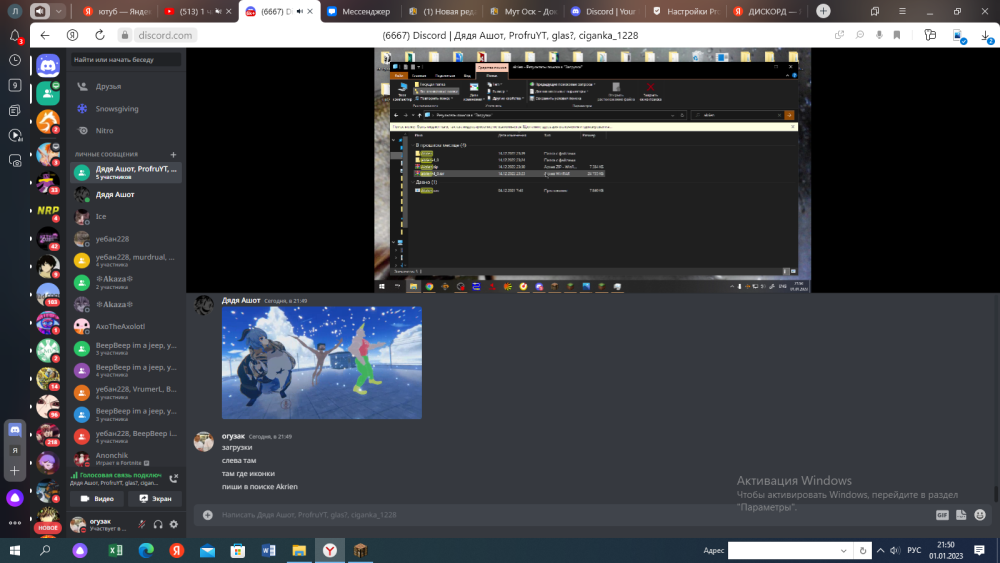Click огузак username in chat

[x=233, y=436]
